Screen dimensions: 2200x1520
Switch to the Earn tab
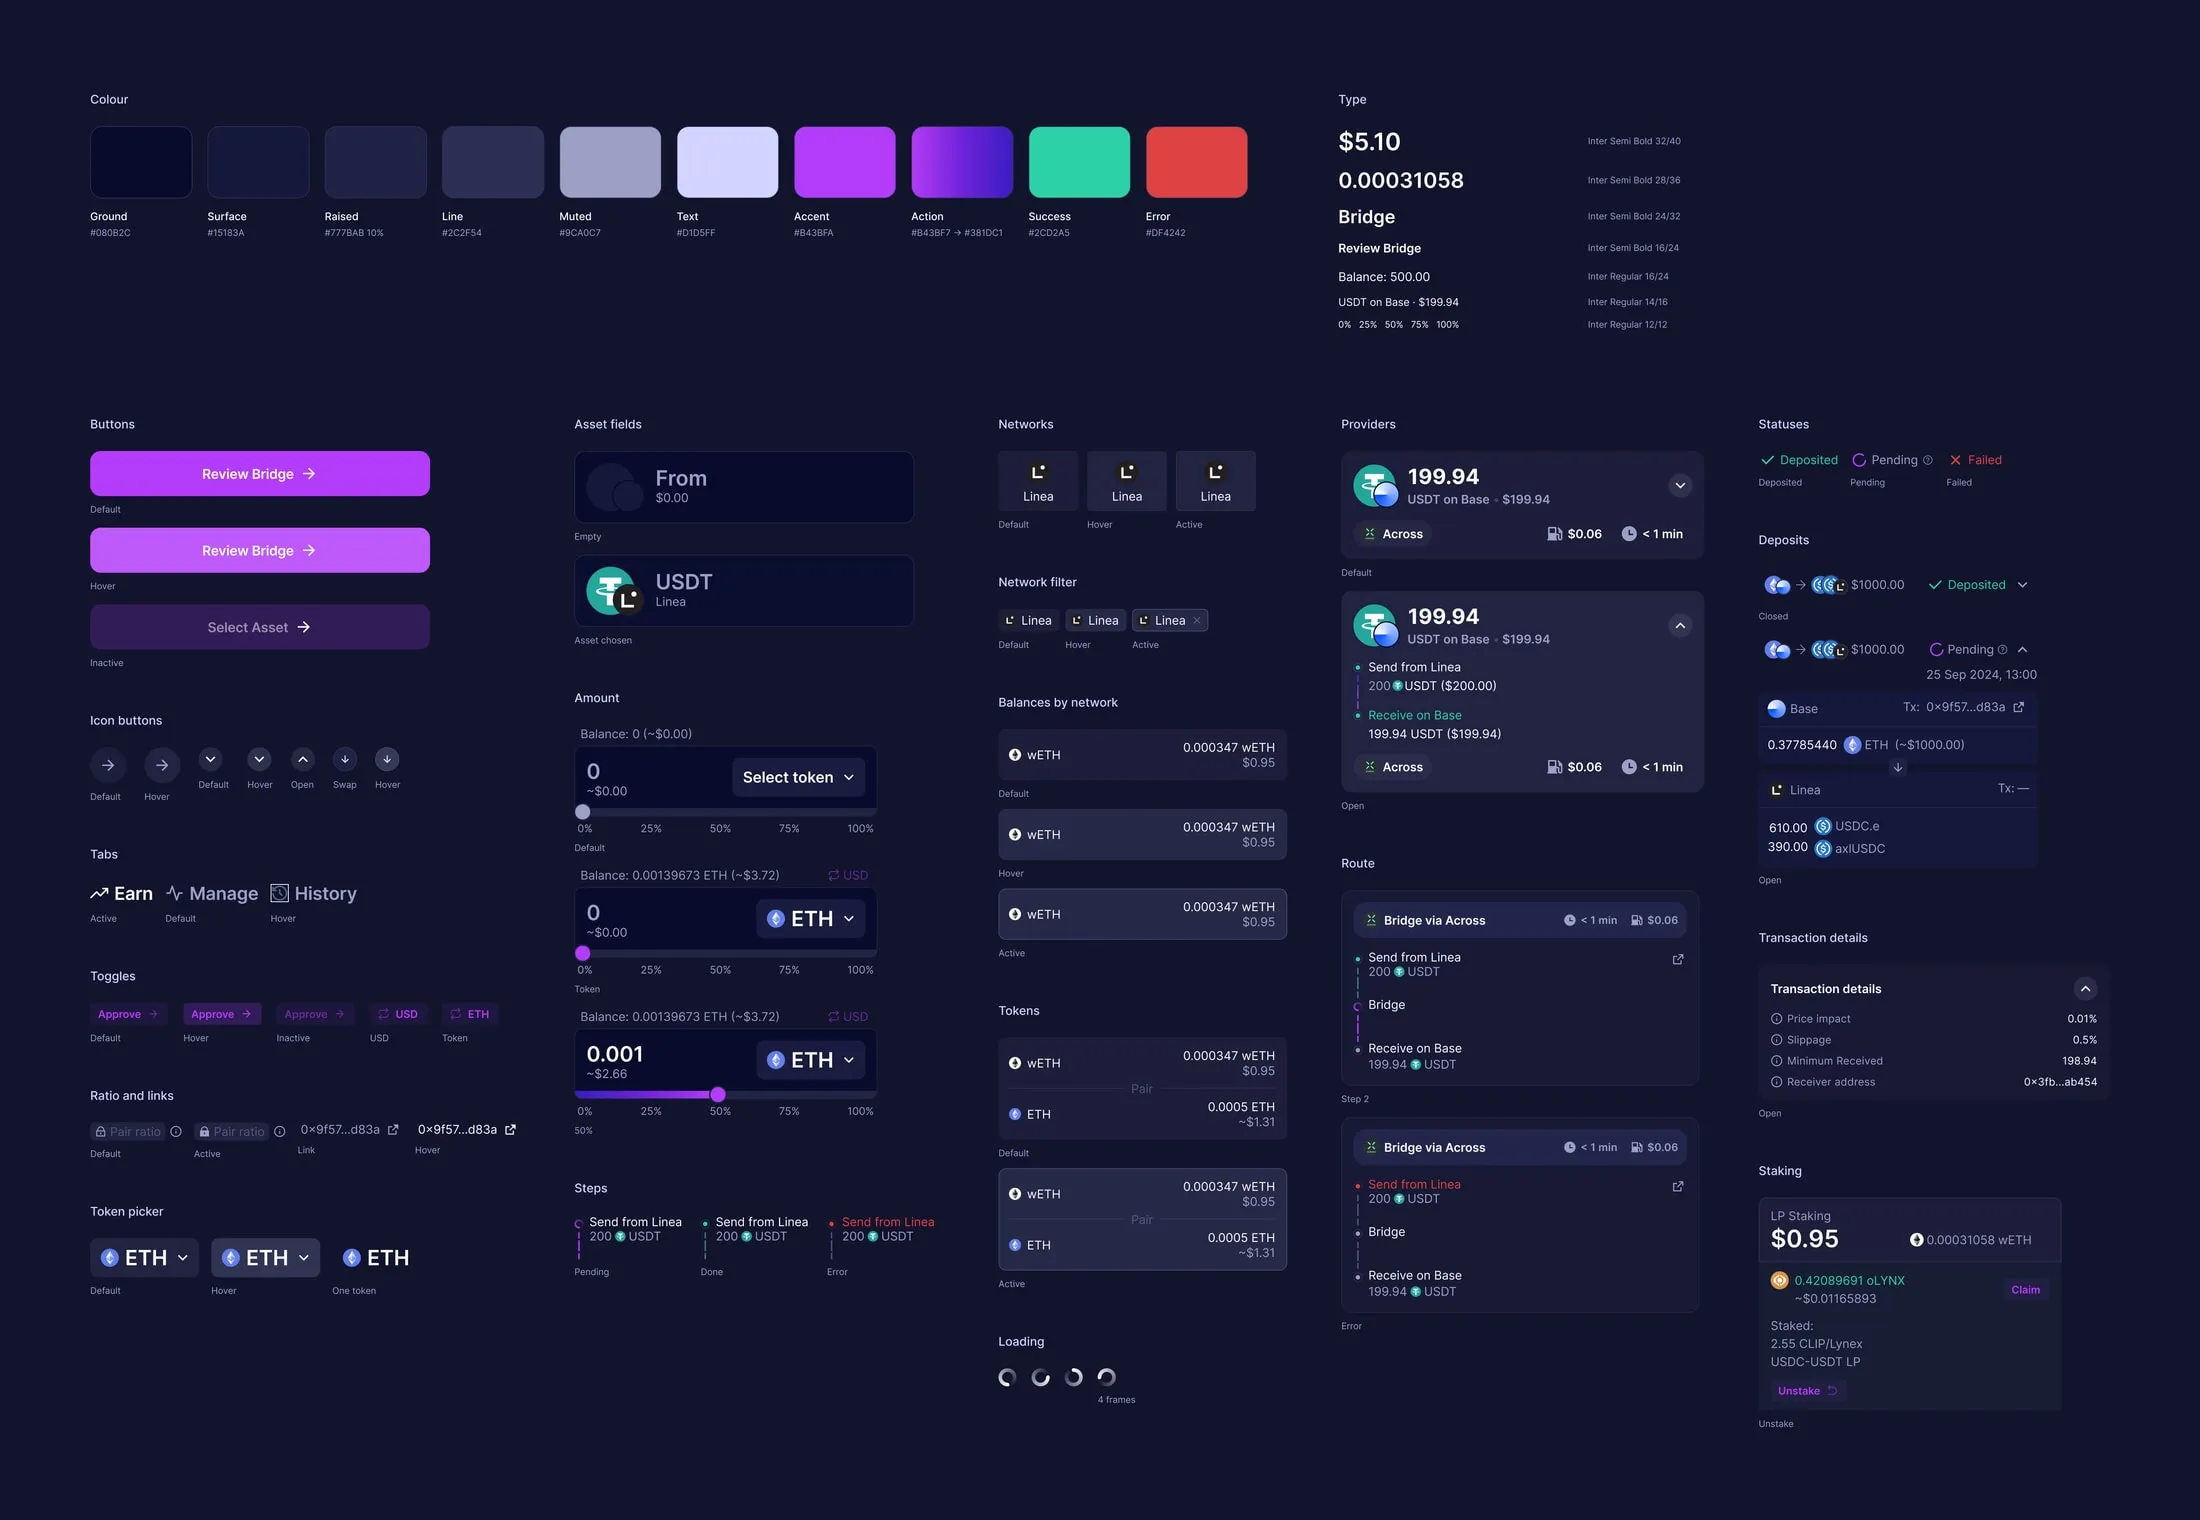click(121, 893)
